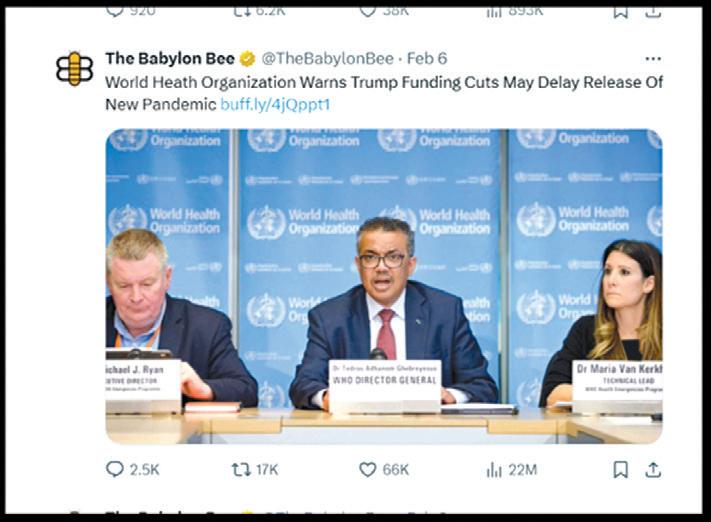Share the Babylon Bee post
The width and height of the screenshot is (711, 522).
653,470
